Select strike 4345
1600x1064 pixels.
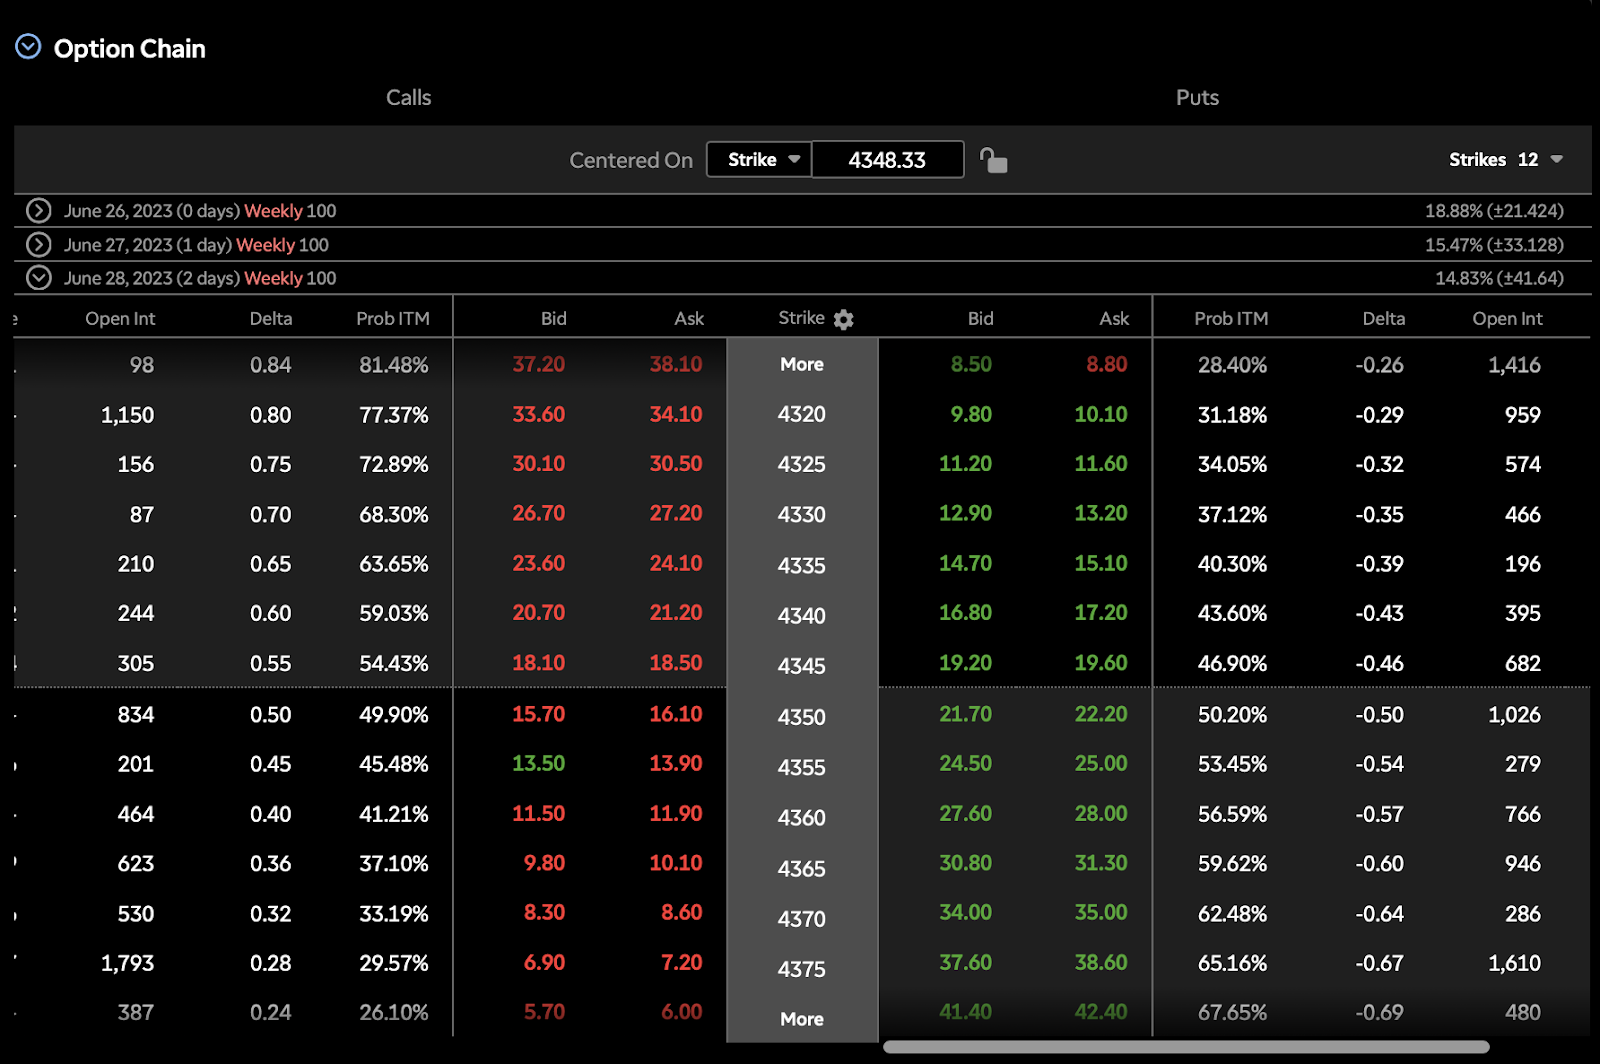coord(802,666)
